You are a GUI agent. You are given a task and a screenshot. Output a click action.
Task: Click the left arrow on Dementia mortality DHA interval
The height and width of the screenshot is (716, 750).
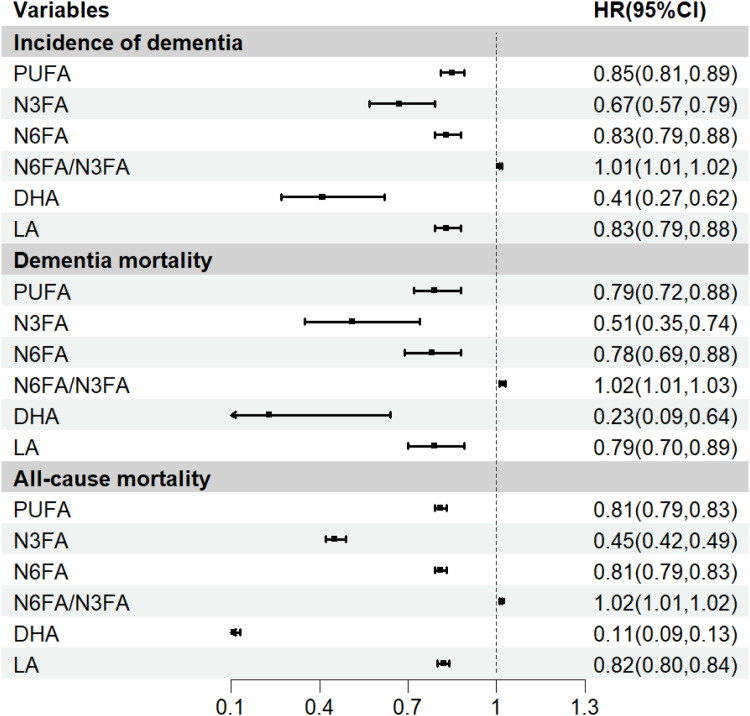pyautogui.click(x=234, y=415)
